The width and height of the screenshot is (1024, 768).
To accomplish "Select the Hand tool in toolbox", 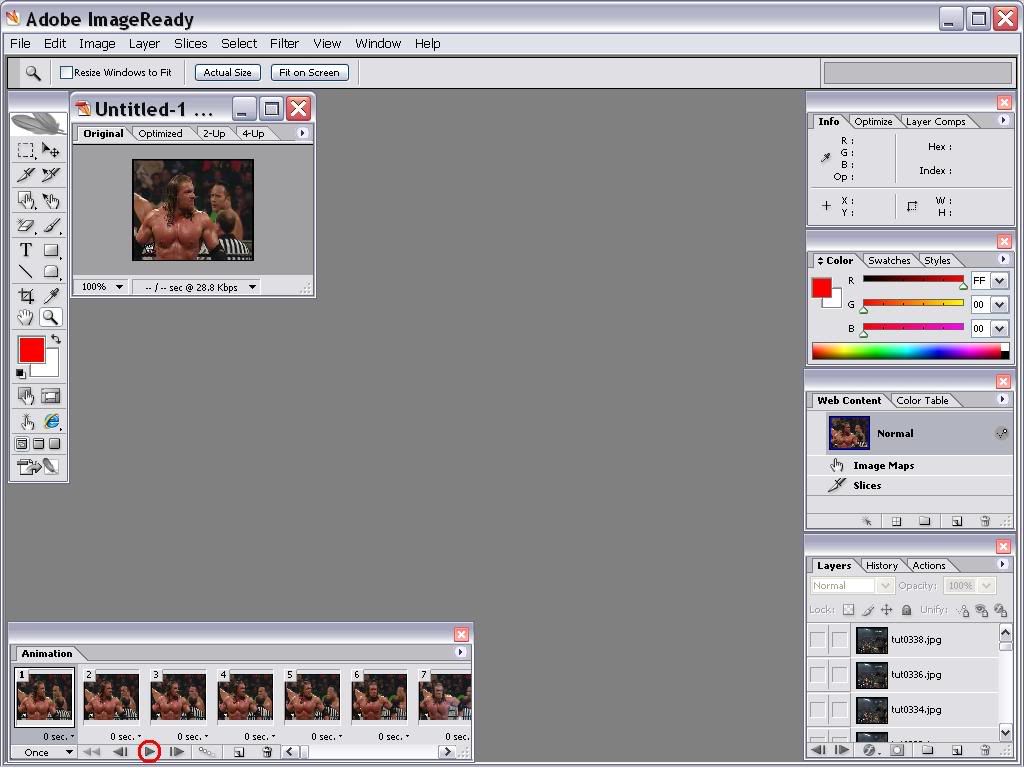I will point(26,318).
